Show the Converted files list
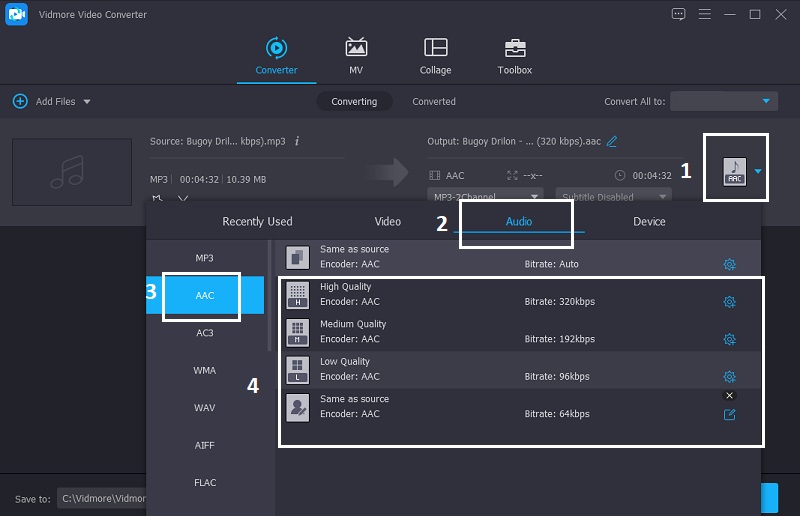This screenshot has height=516, width=800. (434, 101)
